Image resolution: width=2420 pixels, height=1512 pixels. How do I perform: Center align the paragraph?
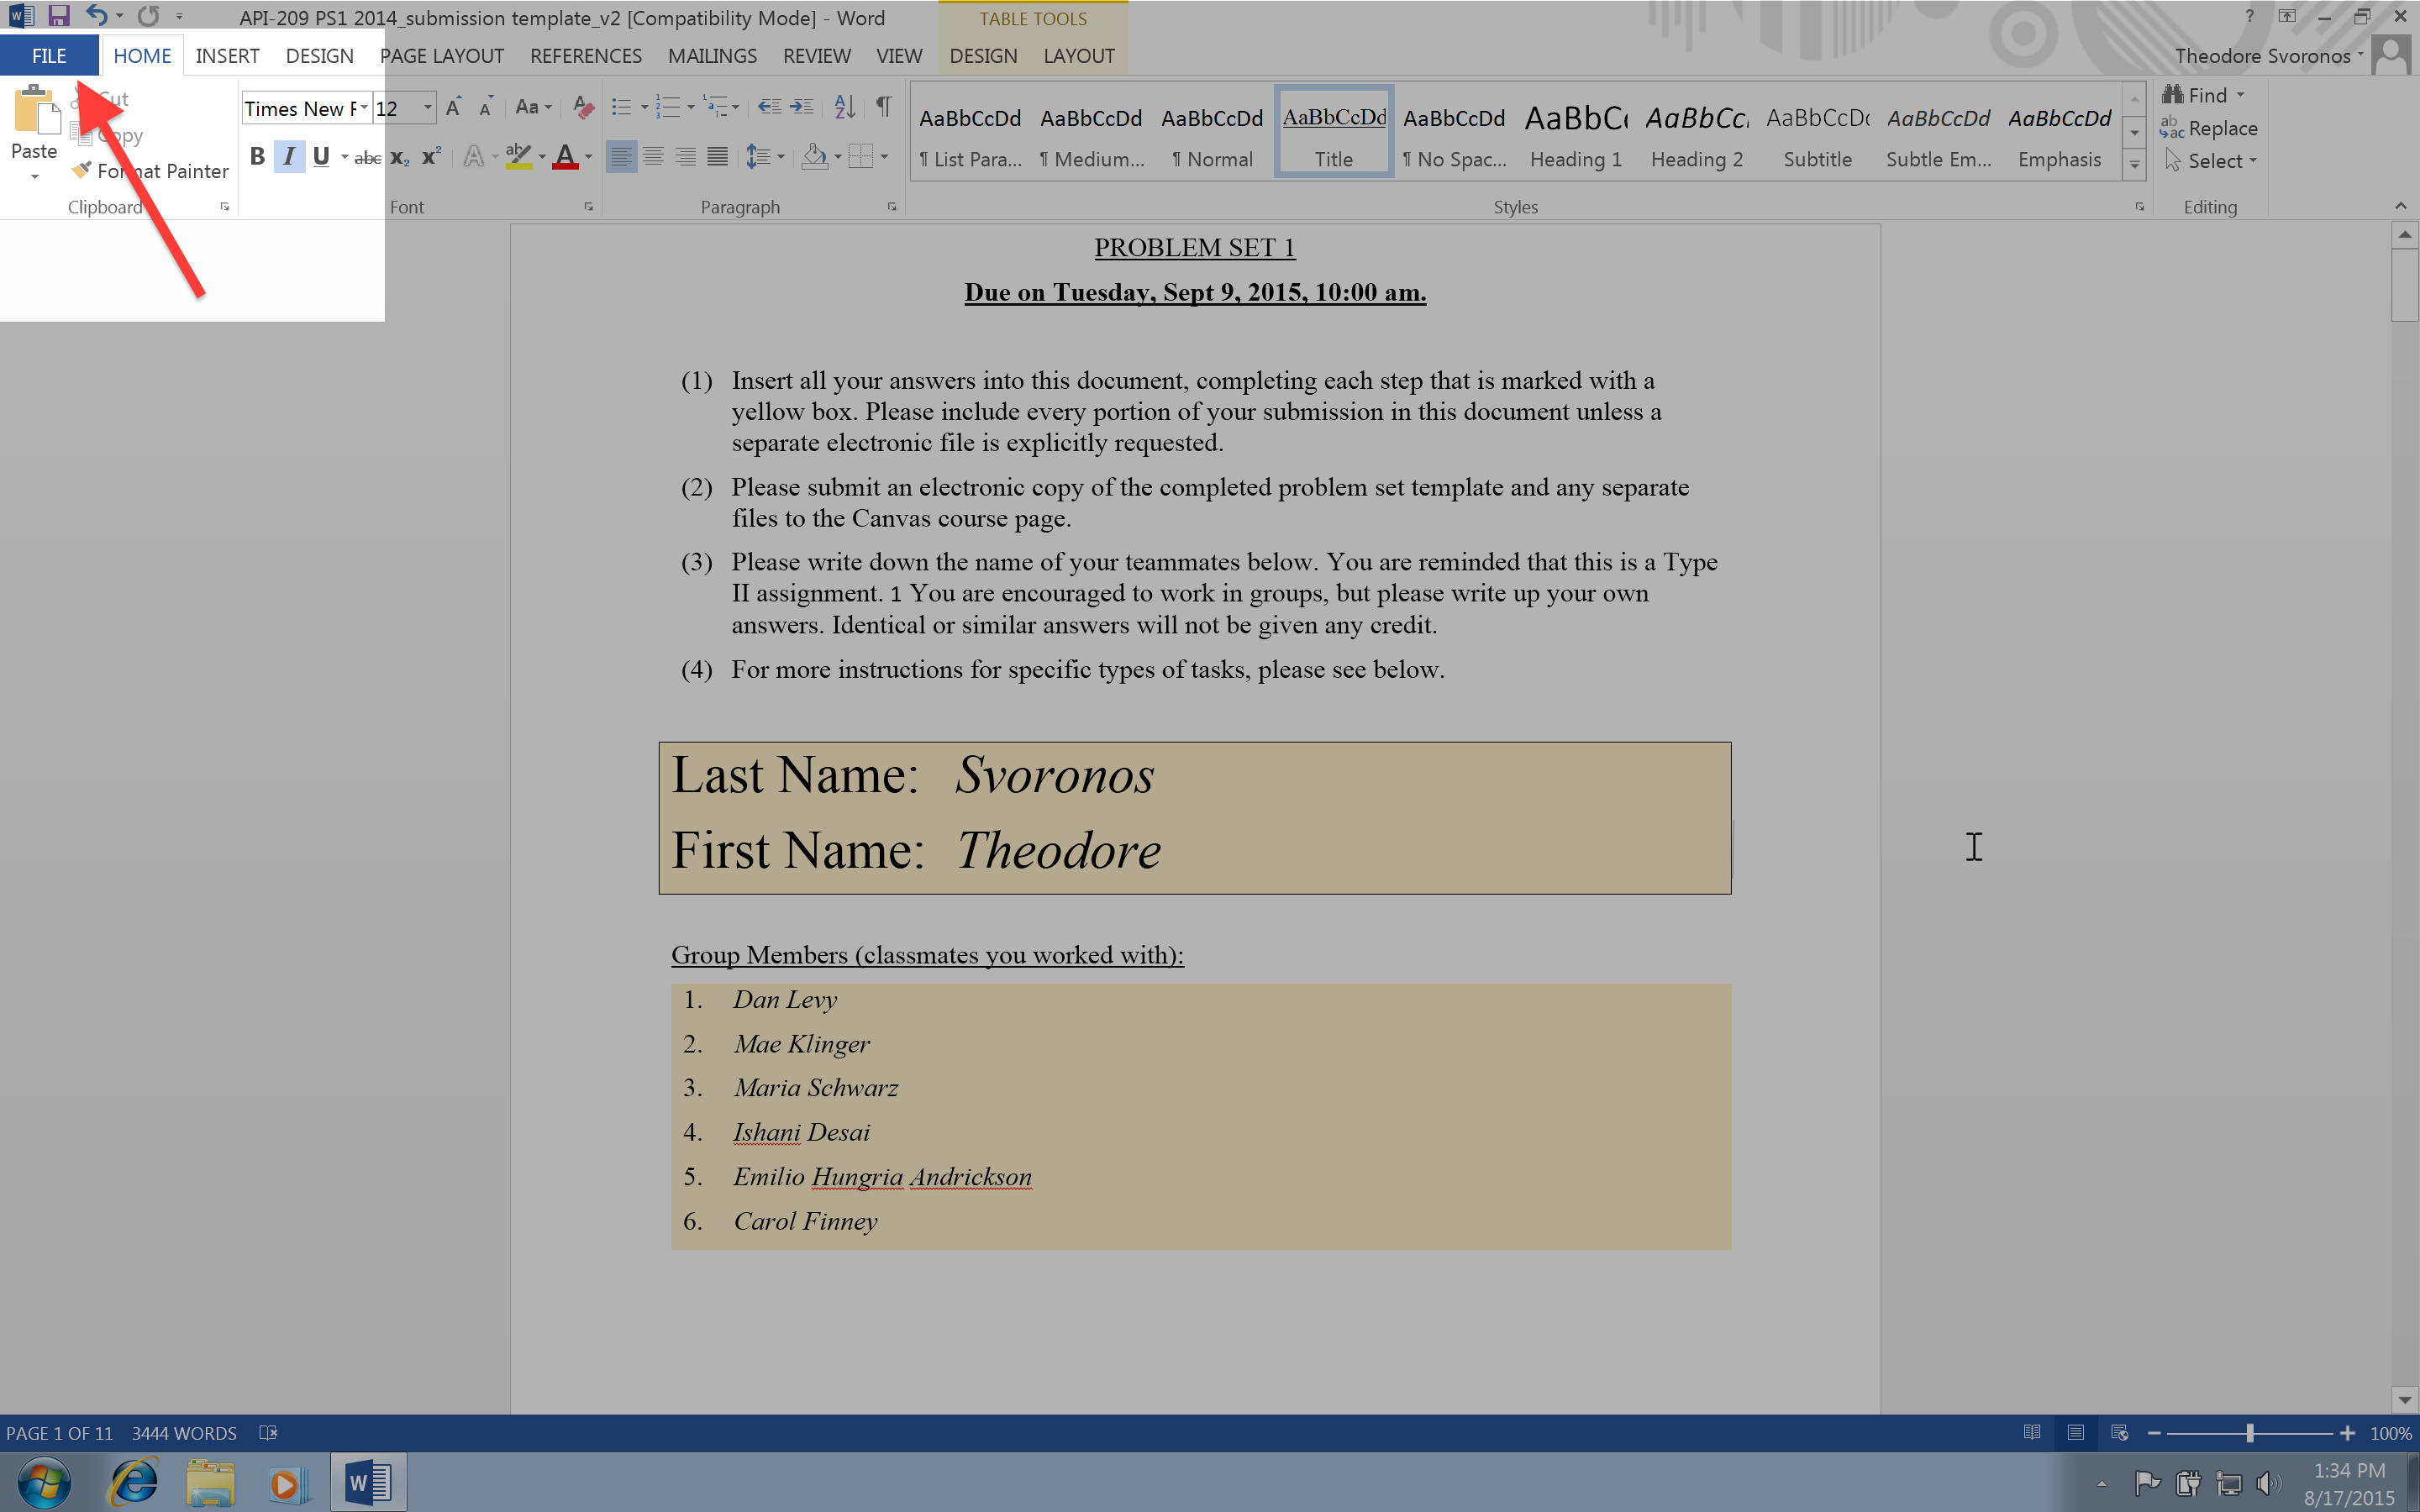[x=653, y=157]
